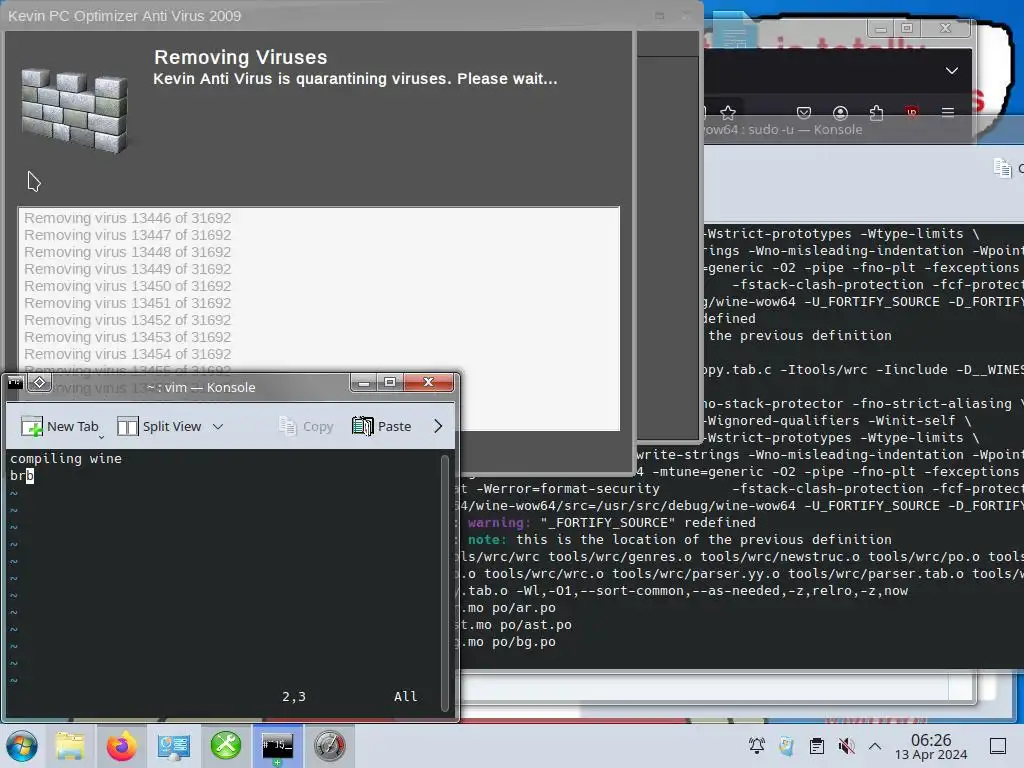
Task: Open the Start menu orb
Action: click(22, 746)
